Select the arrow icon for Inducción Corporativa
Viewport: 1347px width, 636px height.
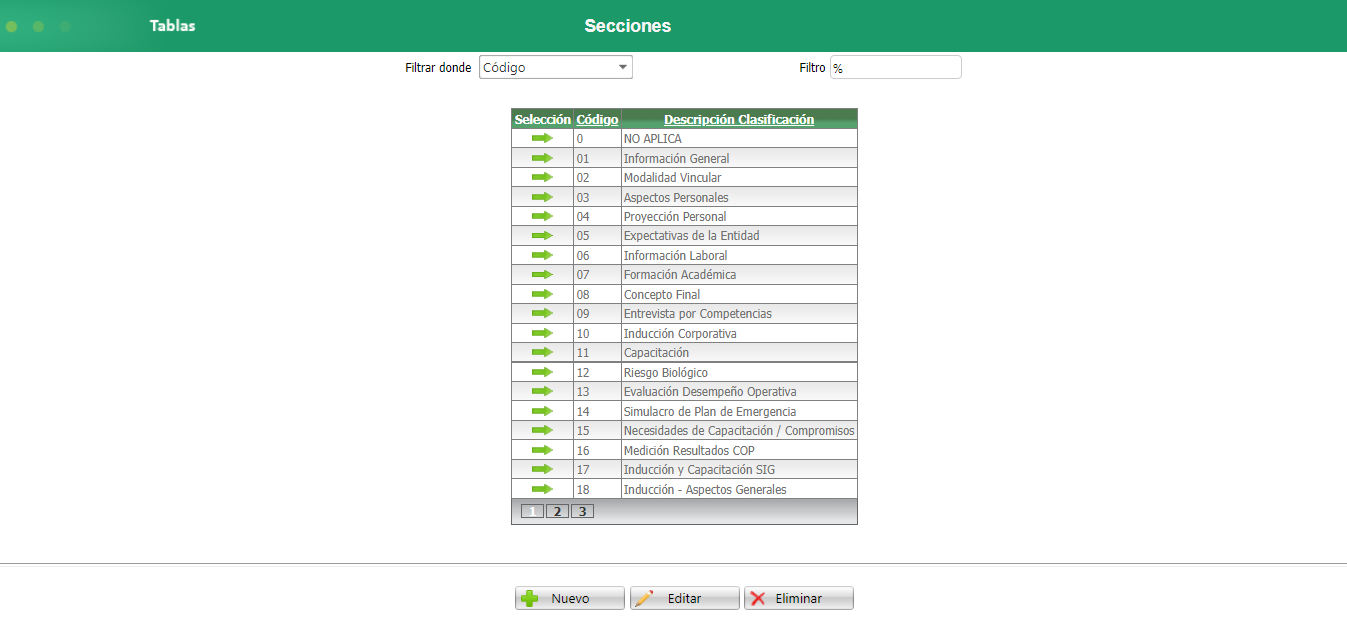pyautogui.click(x=542, y=333)
